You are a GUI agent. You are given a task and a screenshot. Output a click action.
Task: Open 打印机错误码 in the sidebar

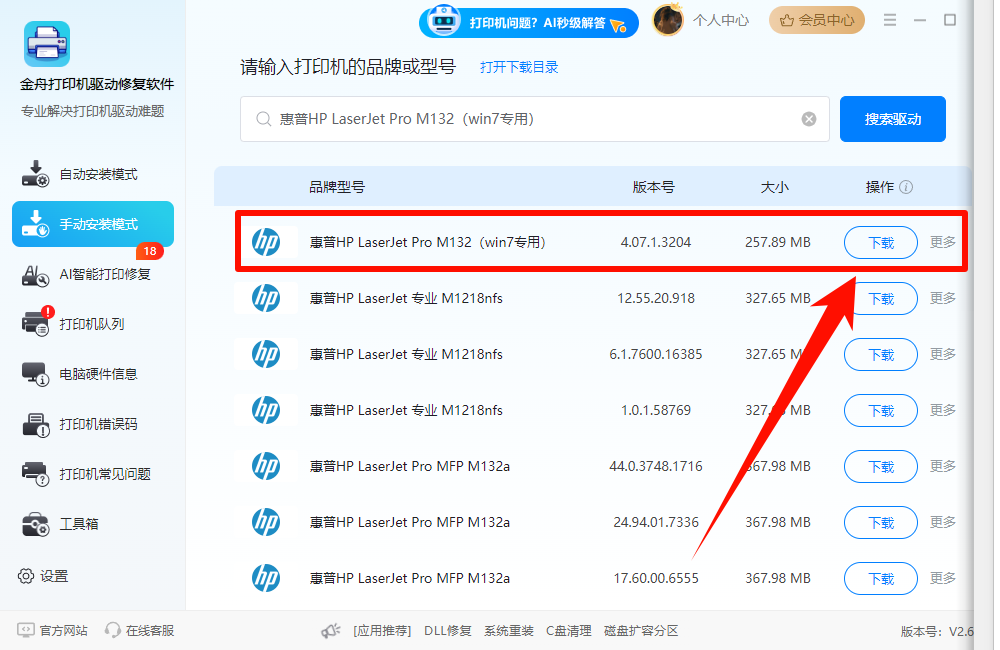(93, 424)
